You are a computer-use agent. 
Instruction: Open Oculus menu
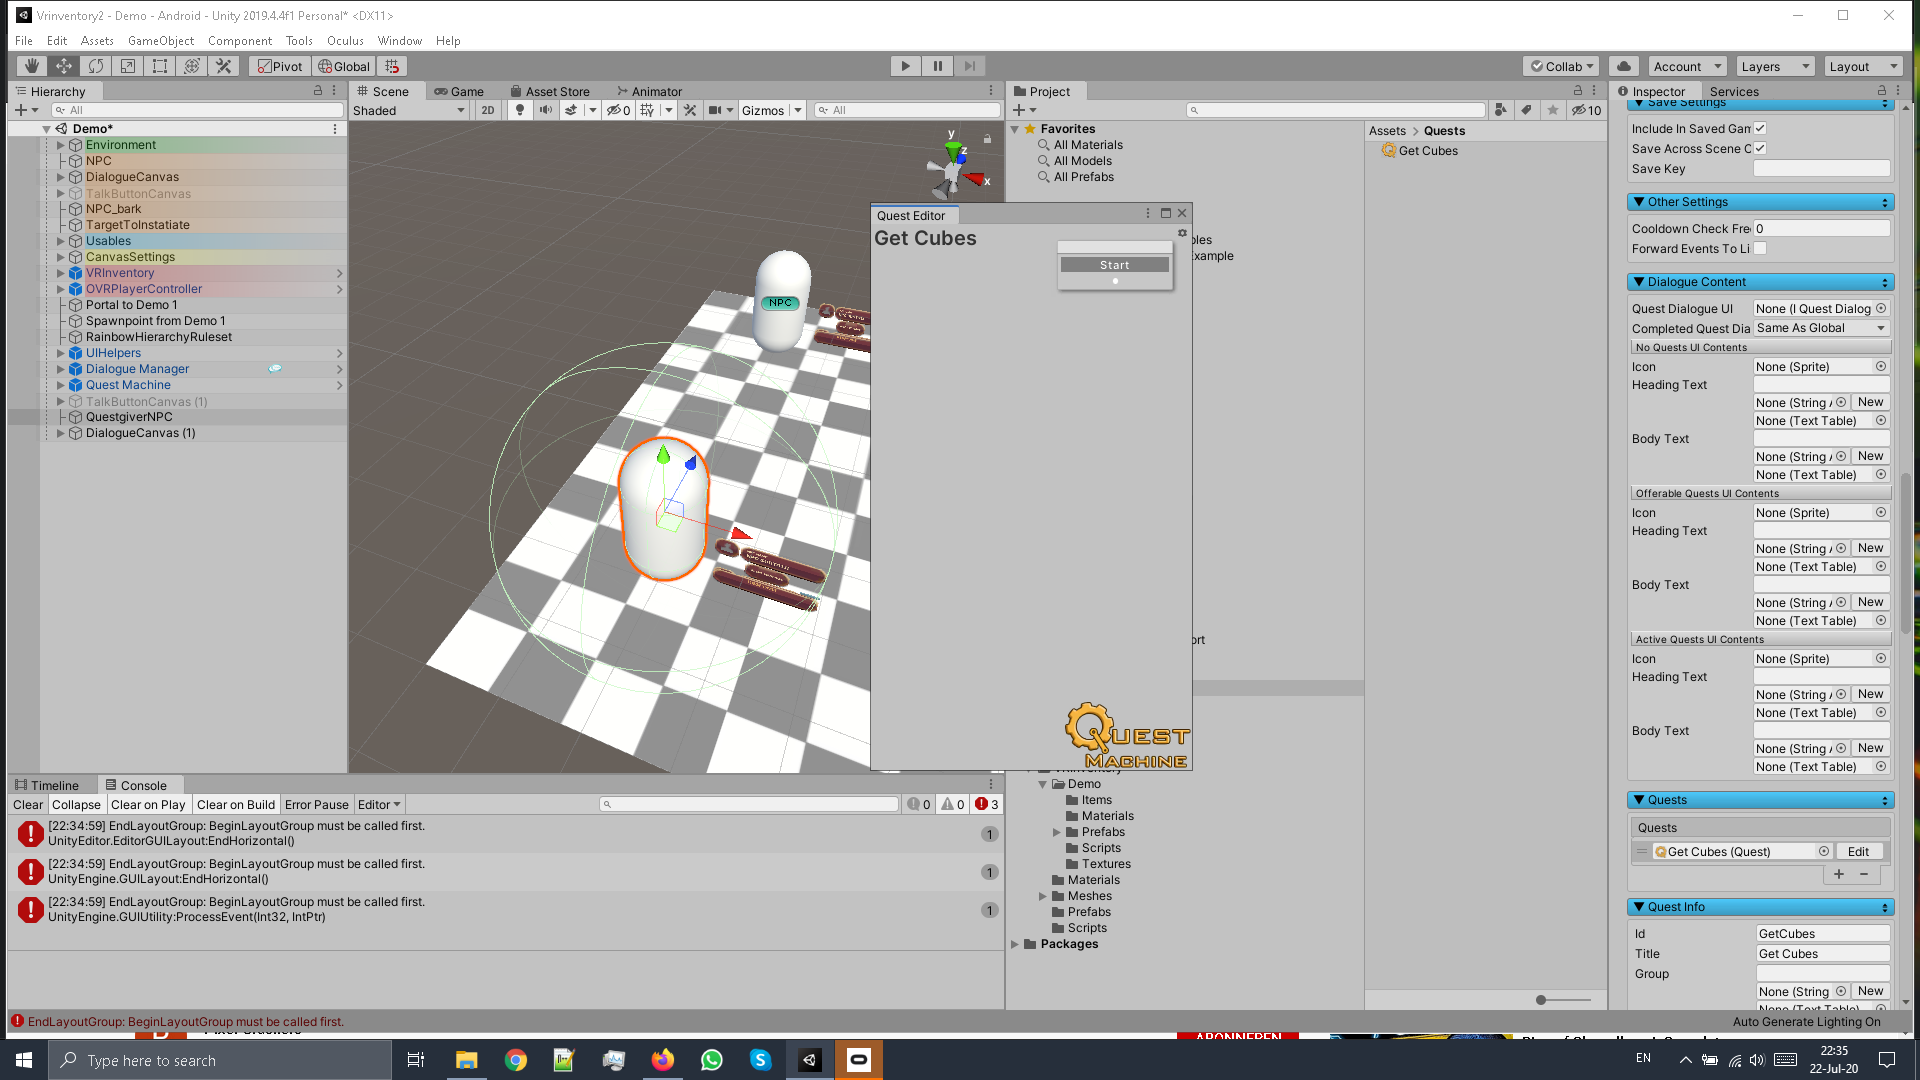(345, 41)
